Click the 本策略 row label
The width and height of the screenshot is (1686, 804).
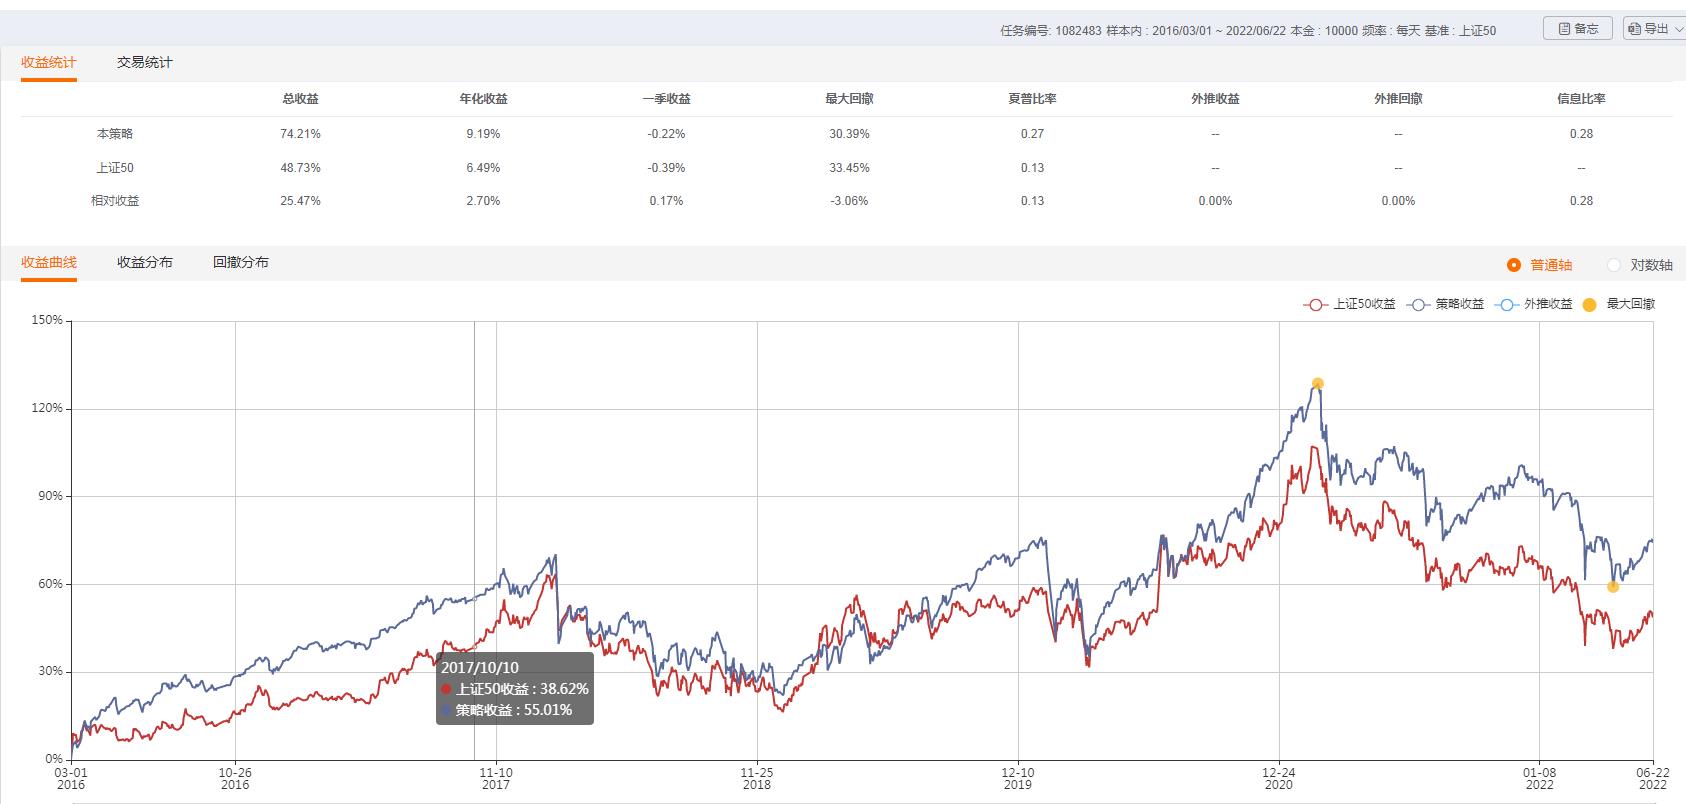click(x=115, y=134)
